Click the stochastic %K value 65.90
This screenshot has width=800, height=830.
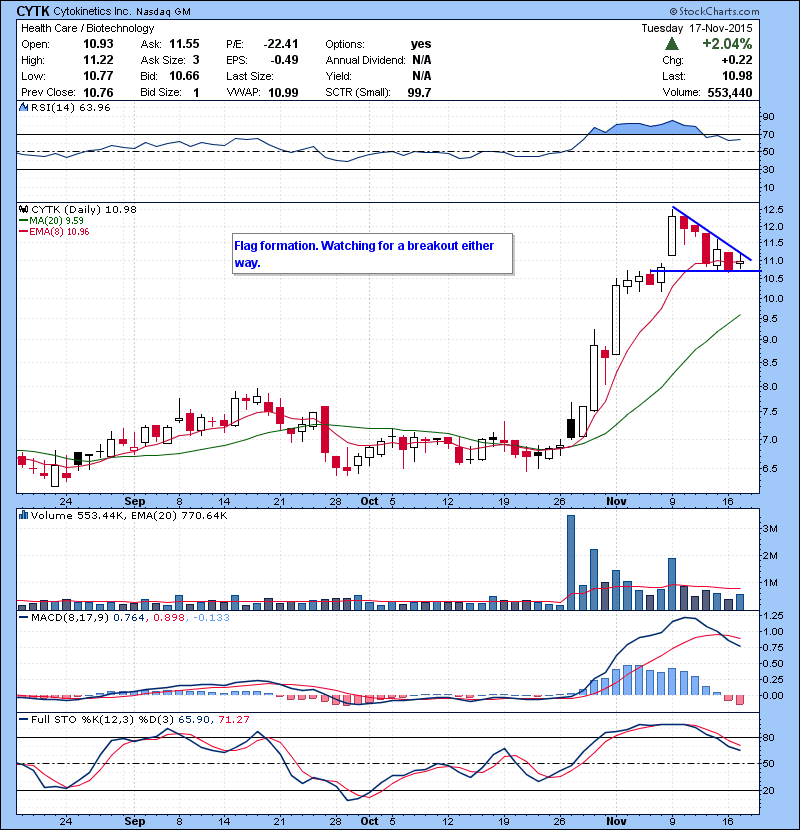(194, 719)
